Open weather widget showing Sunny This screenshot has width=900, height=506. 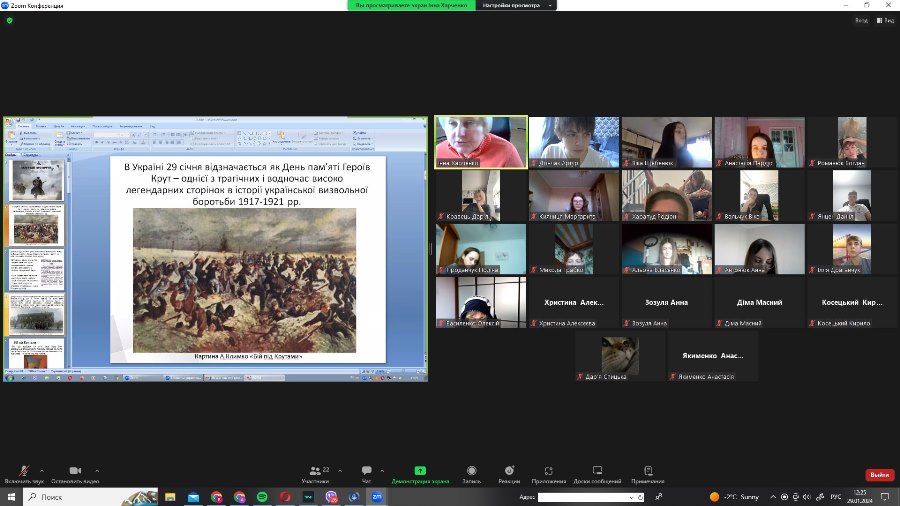734,497
